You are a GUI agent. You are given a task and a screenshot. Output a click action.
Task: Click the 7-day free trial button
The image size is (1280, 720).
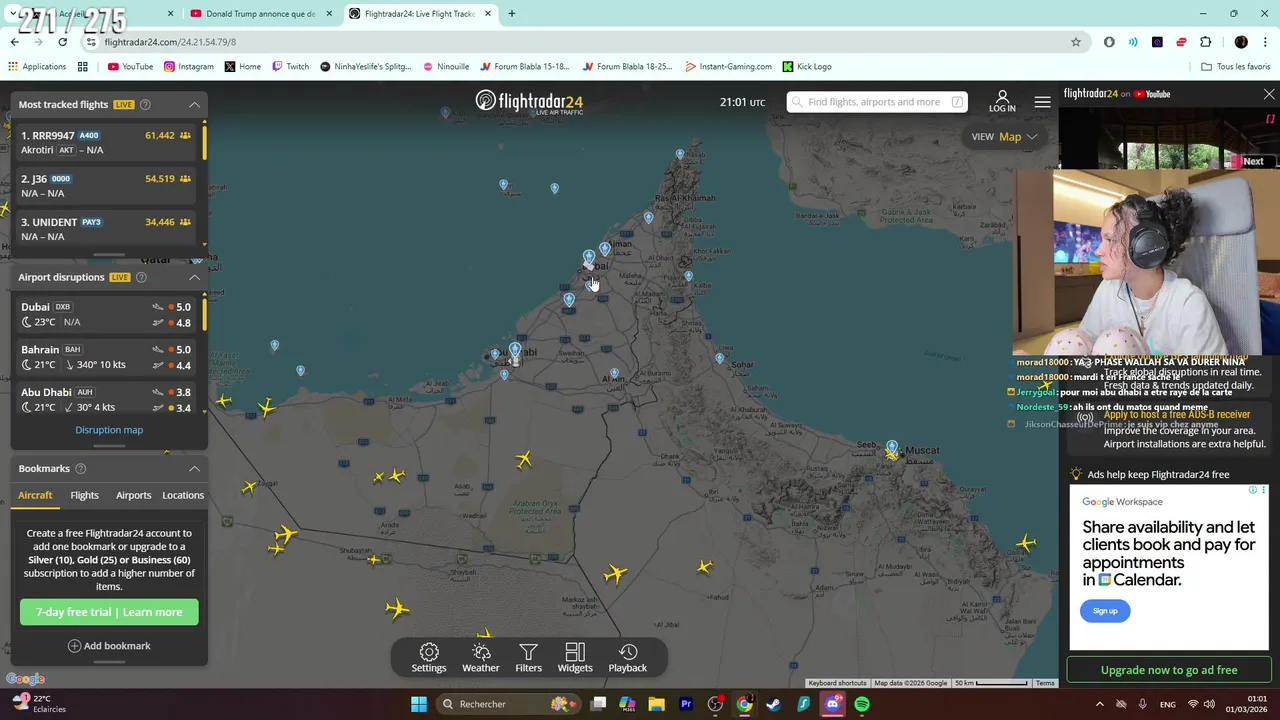[x=109, y=612]
